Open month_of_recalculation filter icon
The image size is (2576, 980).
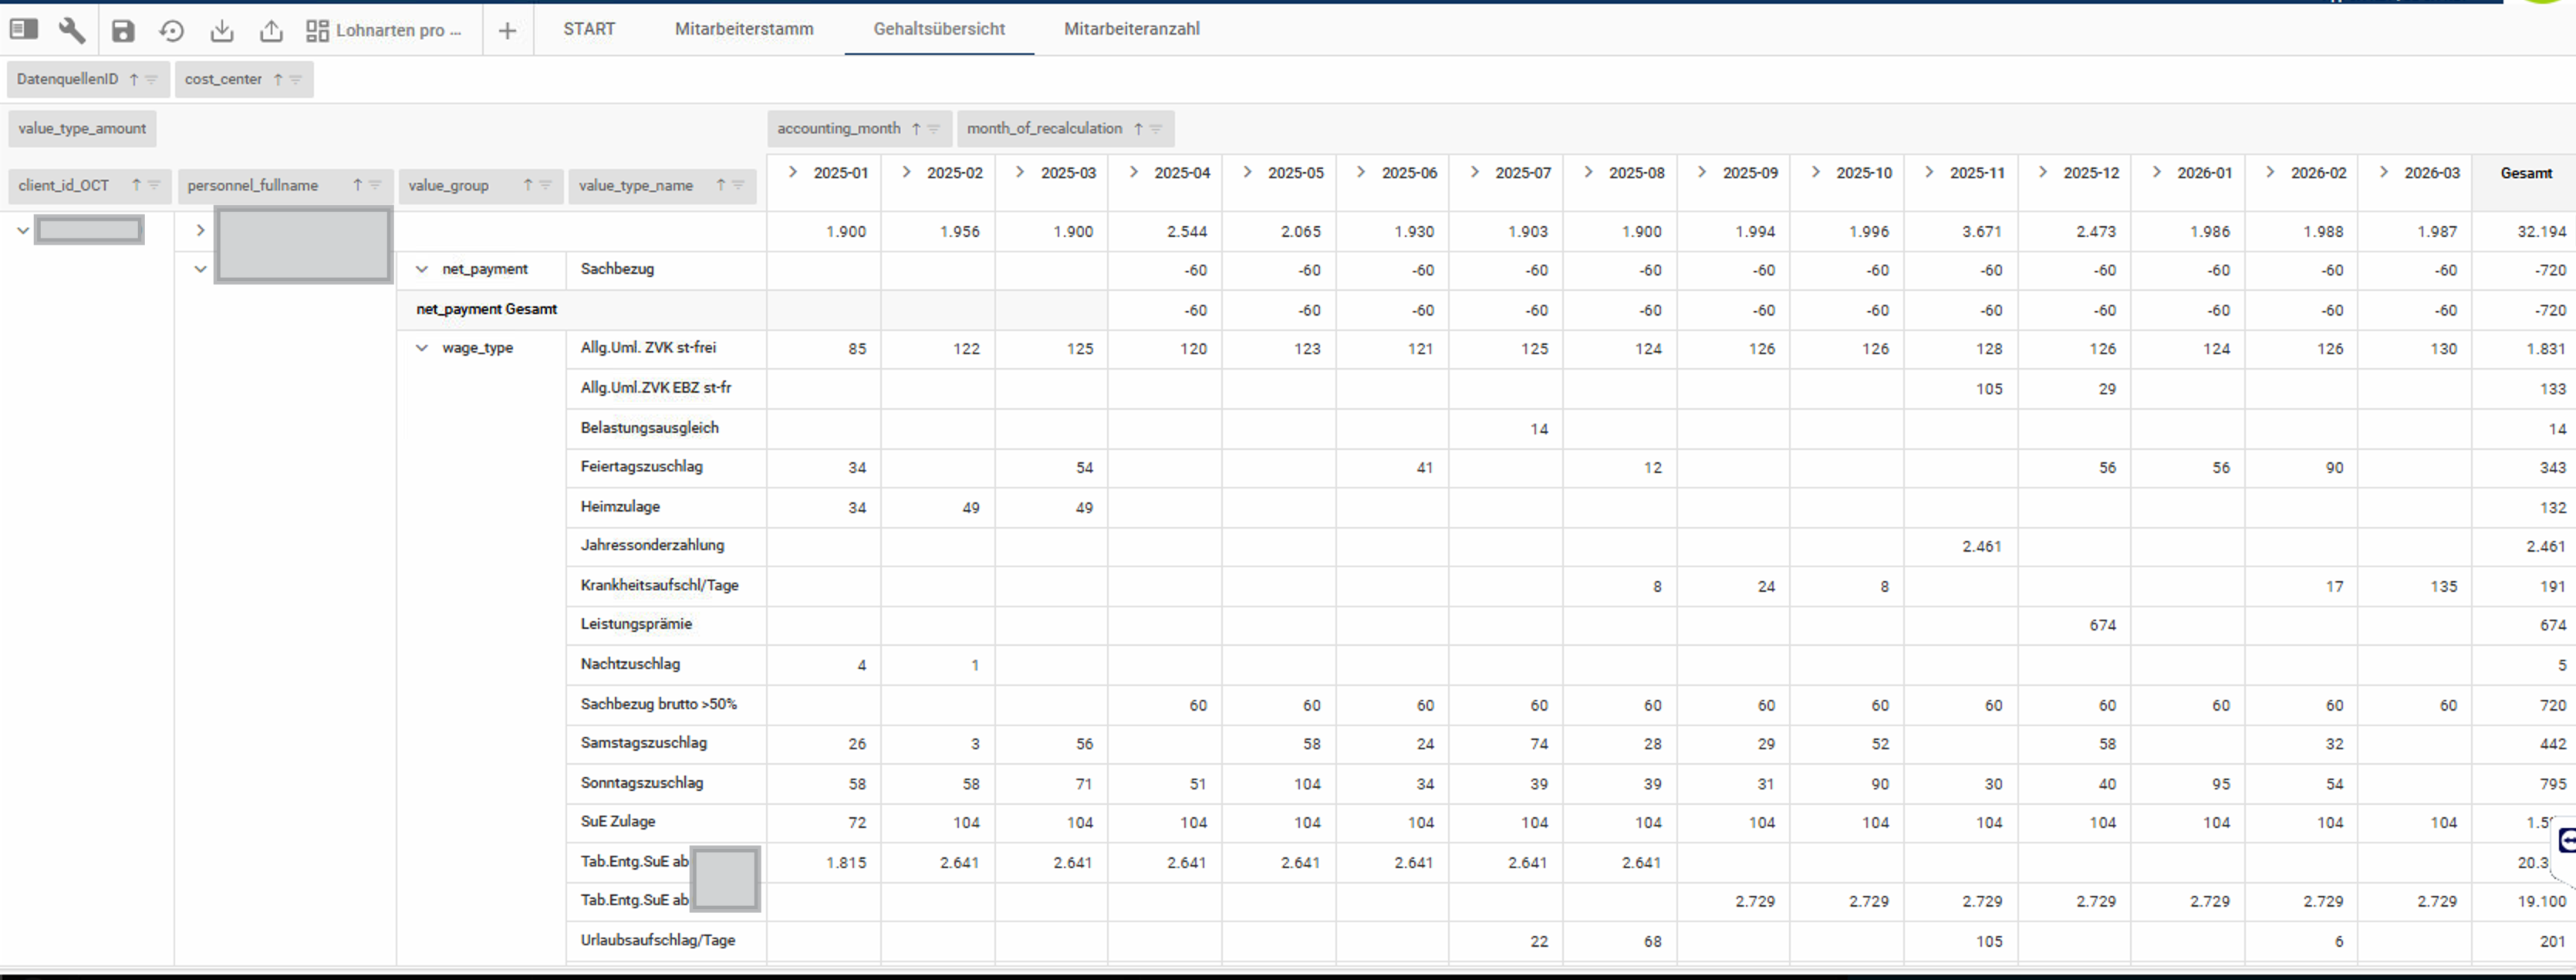click(1155, 128)
